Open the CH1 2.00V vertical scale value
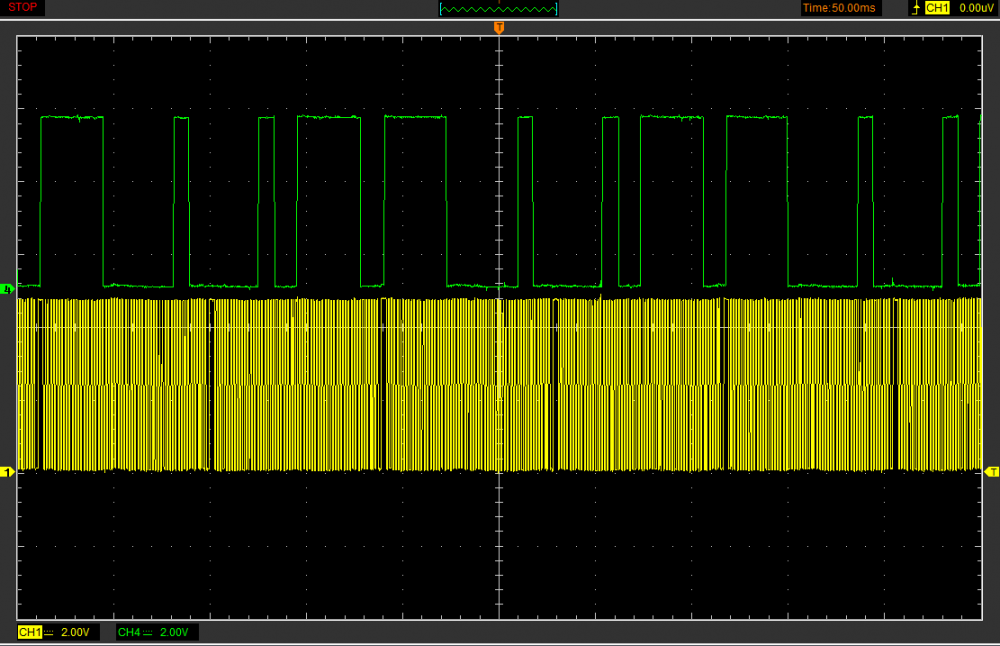 click(76, 632)
